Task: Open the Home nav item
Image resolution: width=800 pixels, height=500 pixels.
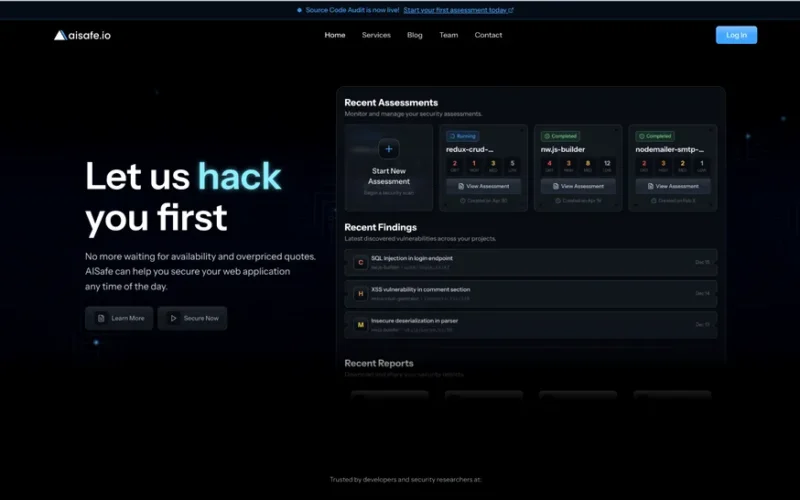Action: pos(335,35)
